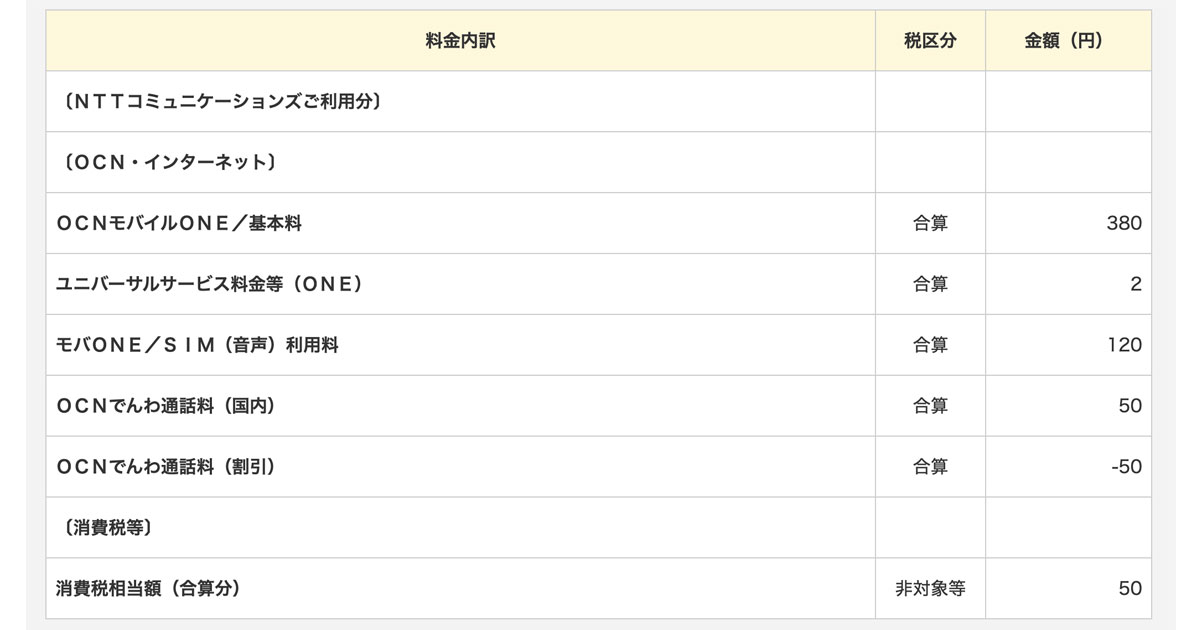This screenshot has height=630, width=1200.
Task: Click 合算 in the OCNモバイルONE／基本料 row
Action: pyautogui.click(x=930, y=223)
